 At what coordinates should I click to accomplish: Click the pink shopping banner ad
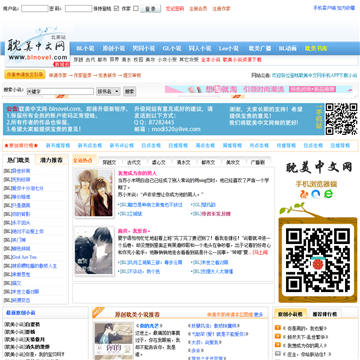point(259,89)
